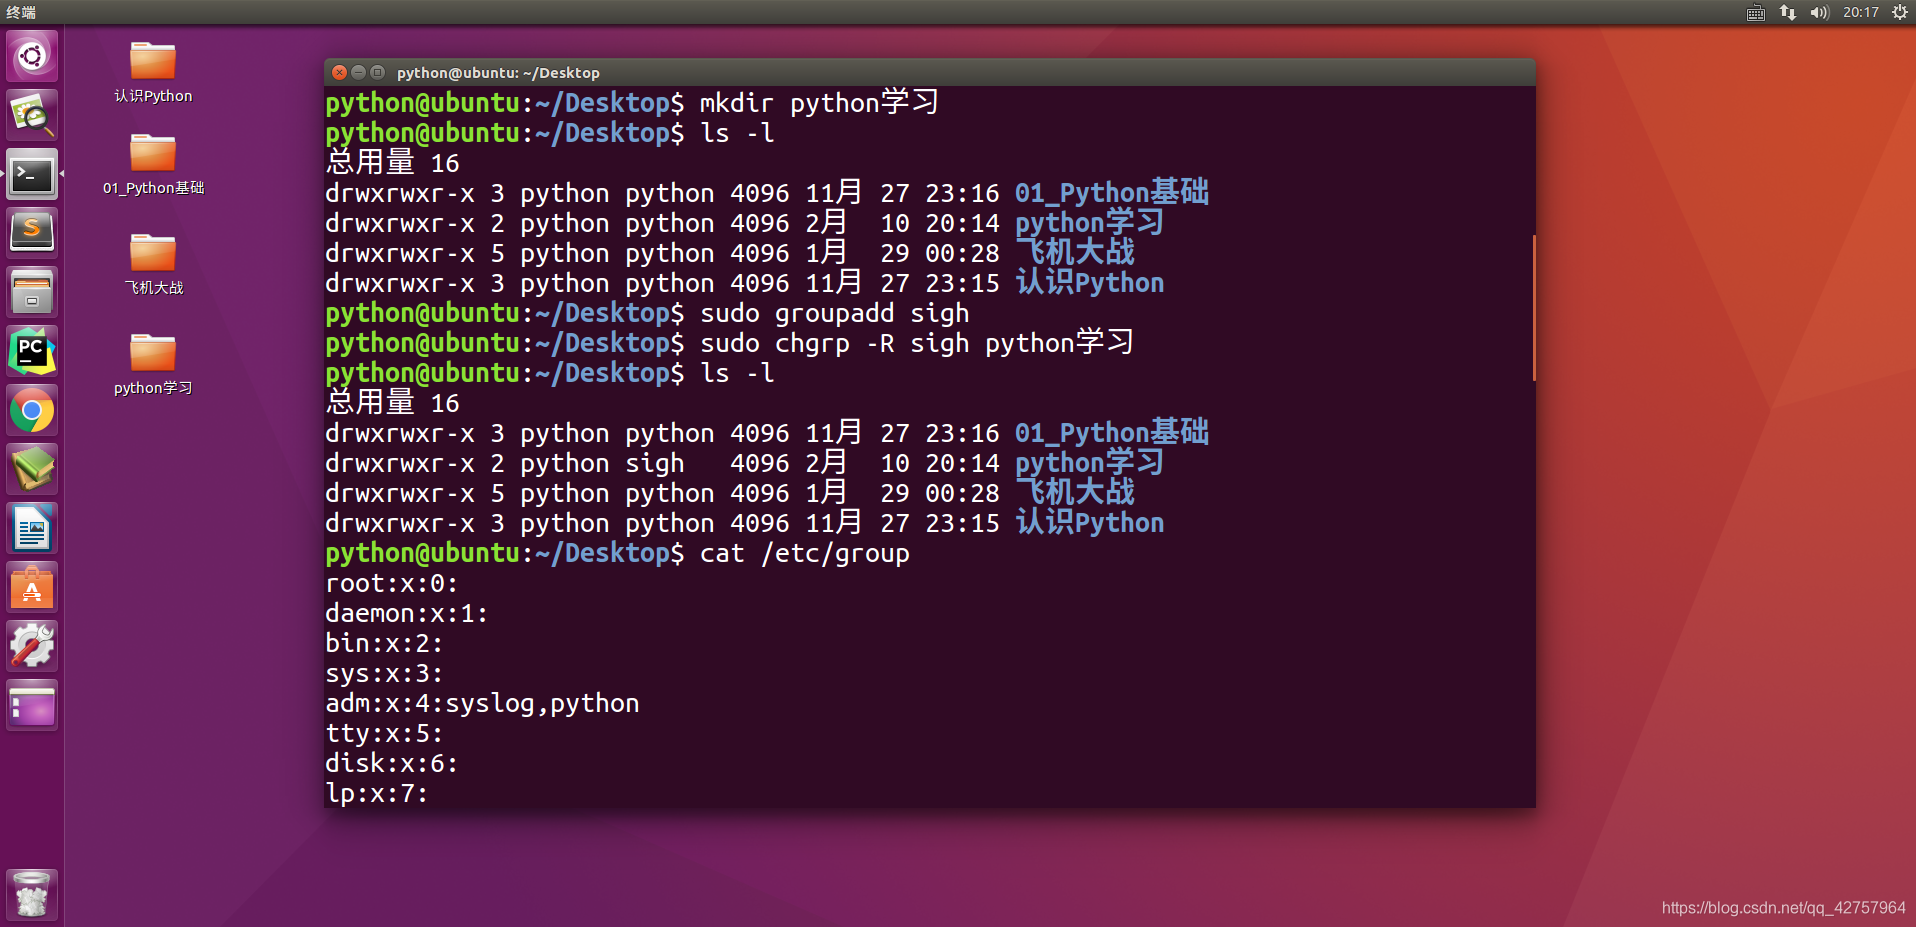Click the terminal title python@ubuntu: ~/Desktop
This screenshot has height=927, width=1916.
click(498, 73)
